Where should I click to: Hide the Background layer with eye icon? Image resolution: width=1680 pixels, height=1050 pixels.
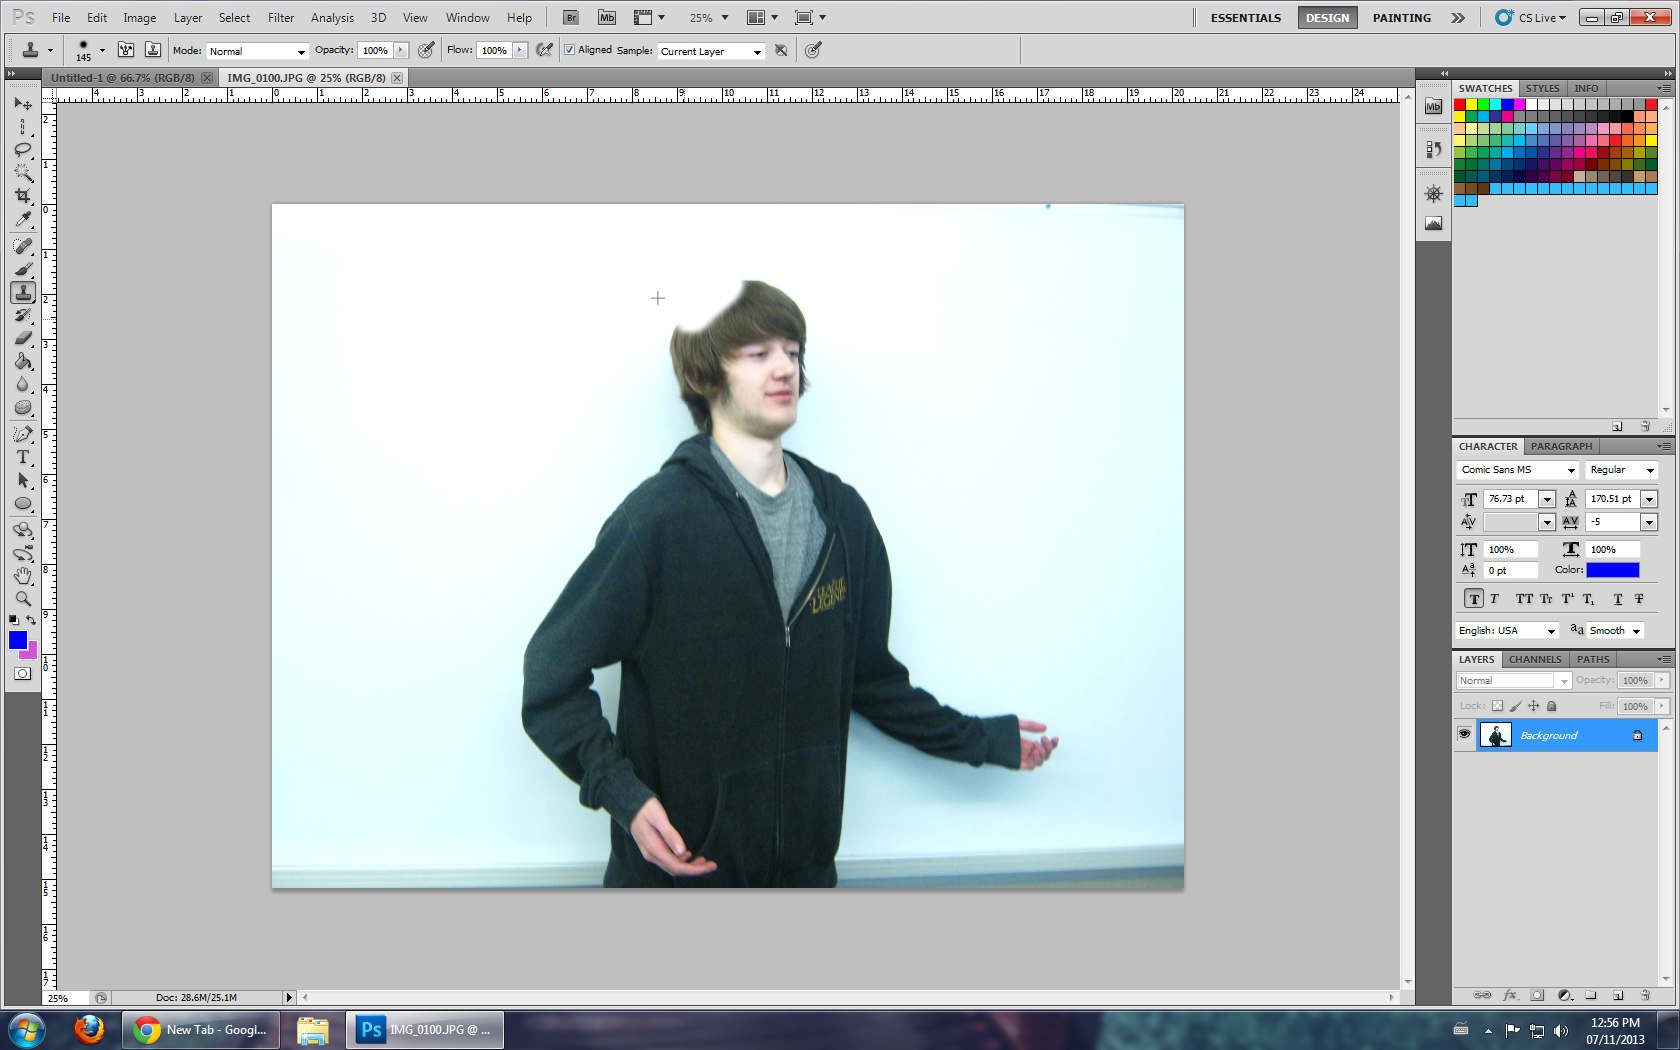pos(1464,735)
